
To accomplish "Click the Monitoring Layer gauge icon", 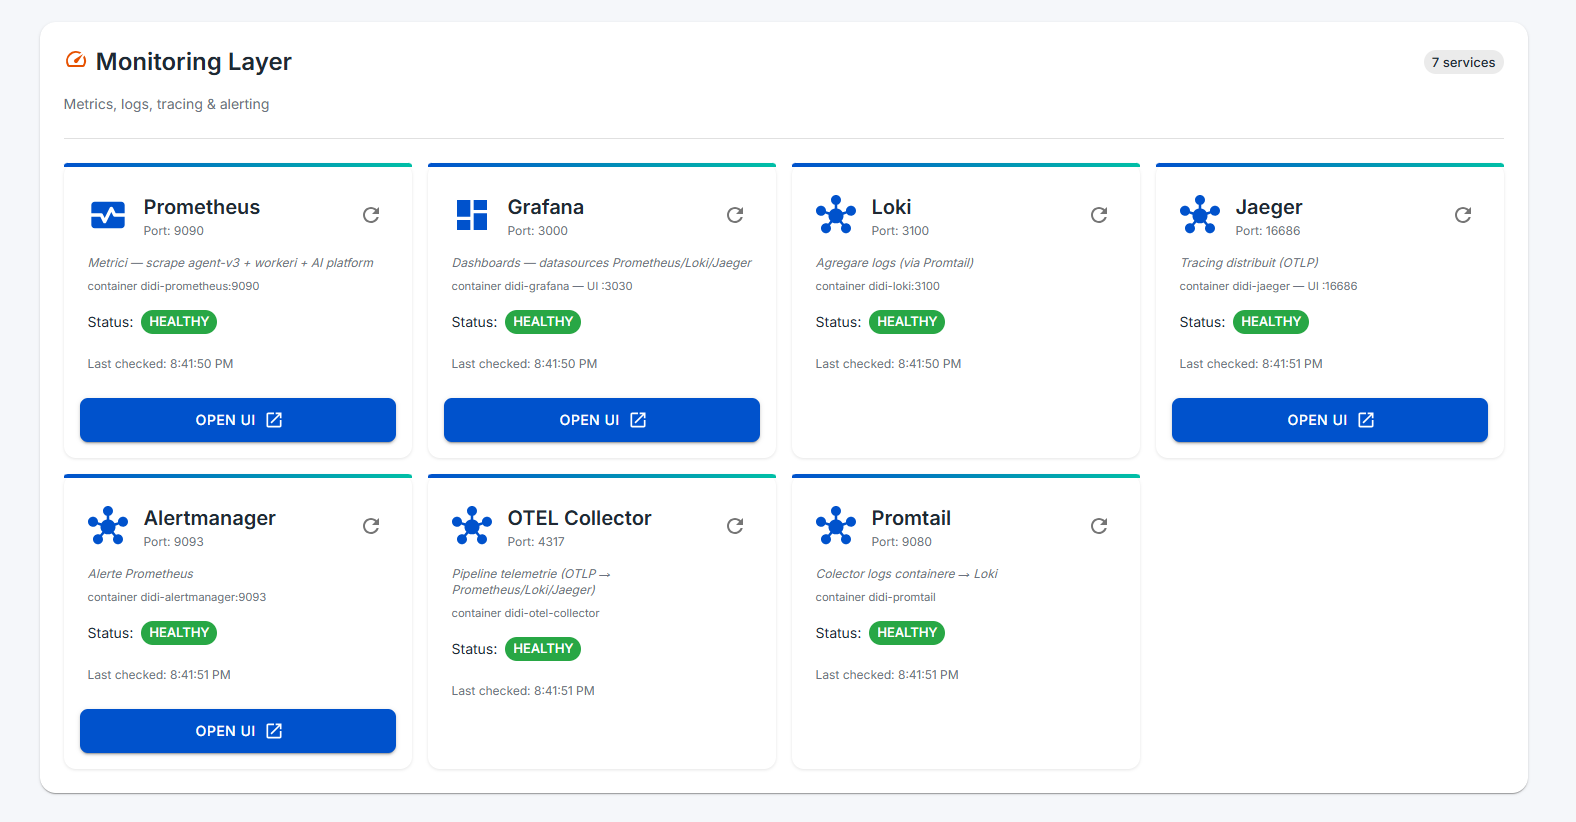I will click(76, 60).
